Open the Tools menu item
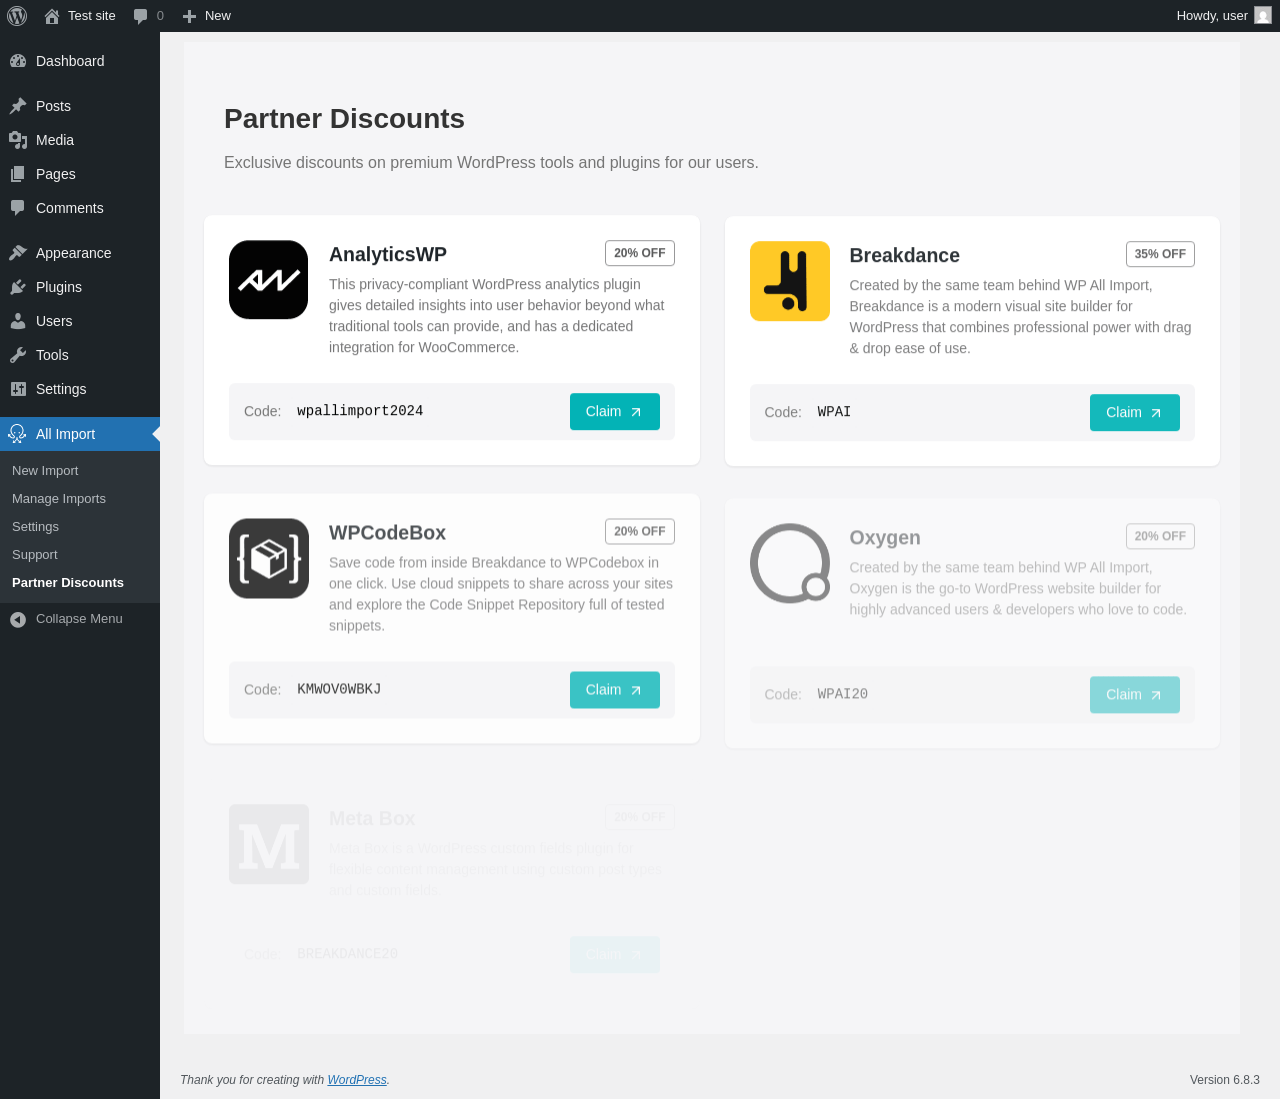This screenshot has width=1280, height=1099. pos(80,355)
